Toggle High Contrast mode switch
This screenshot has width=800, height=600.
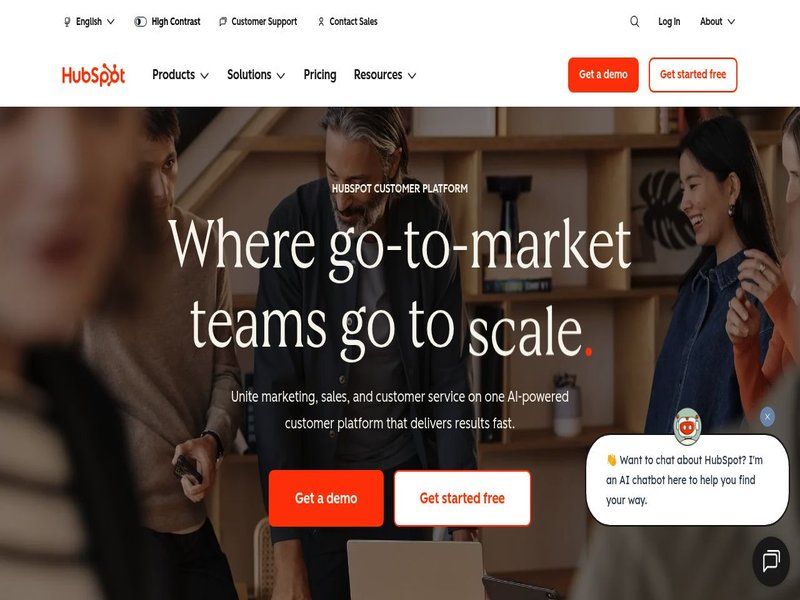point(140,21)
